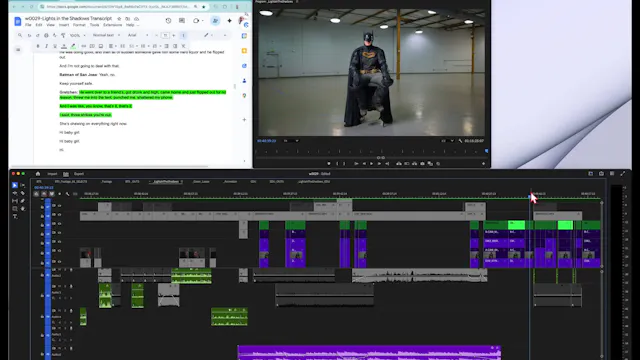Screen dimensions: 640x360
Task: Click Add Marker button in timeline header
Action: click(x=60, y=194)
